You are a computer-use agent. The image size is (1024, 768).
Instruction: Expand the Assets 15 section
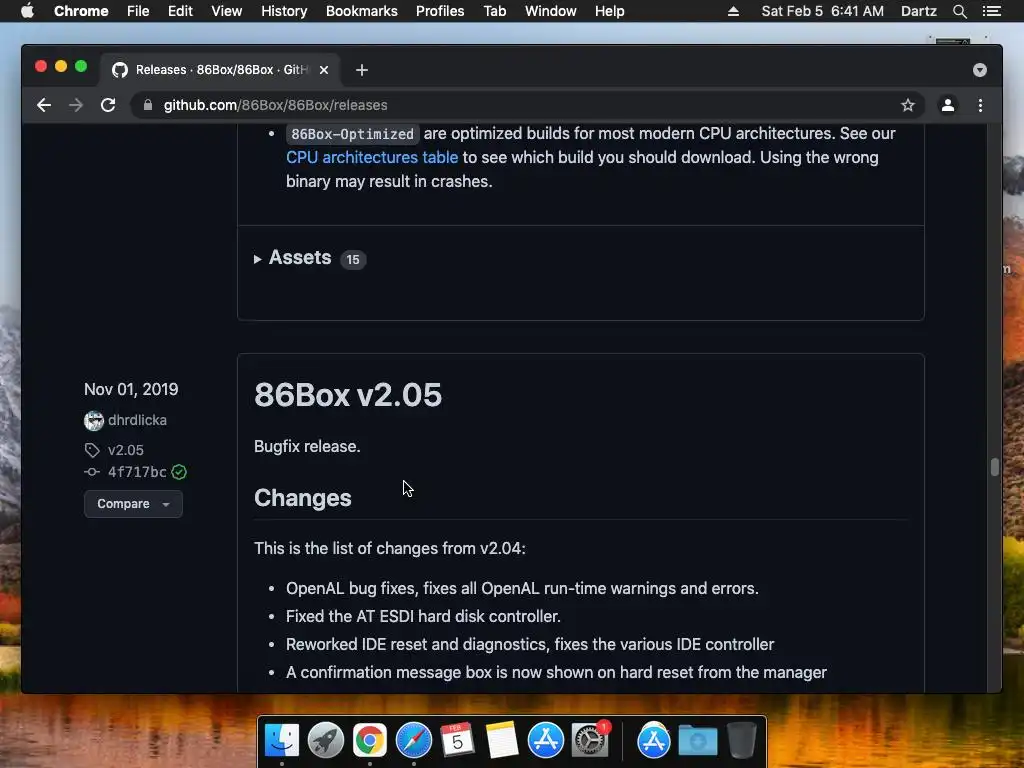(310, 258)
